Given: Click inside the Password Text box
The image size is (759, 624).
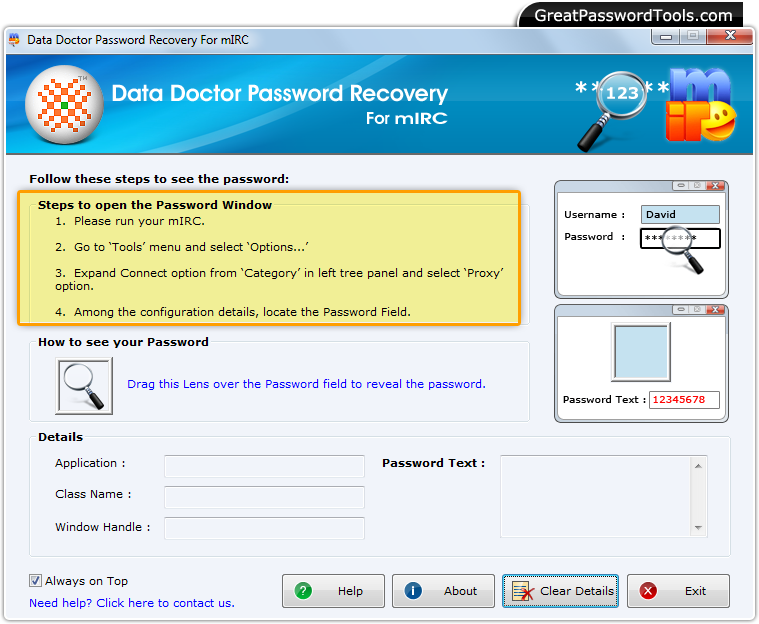Looking at the screenshot, I should tap(595, 496).
